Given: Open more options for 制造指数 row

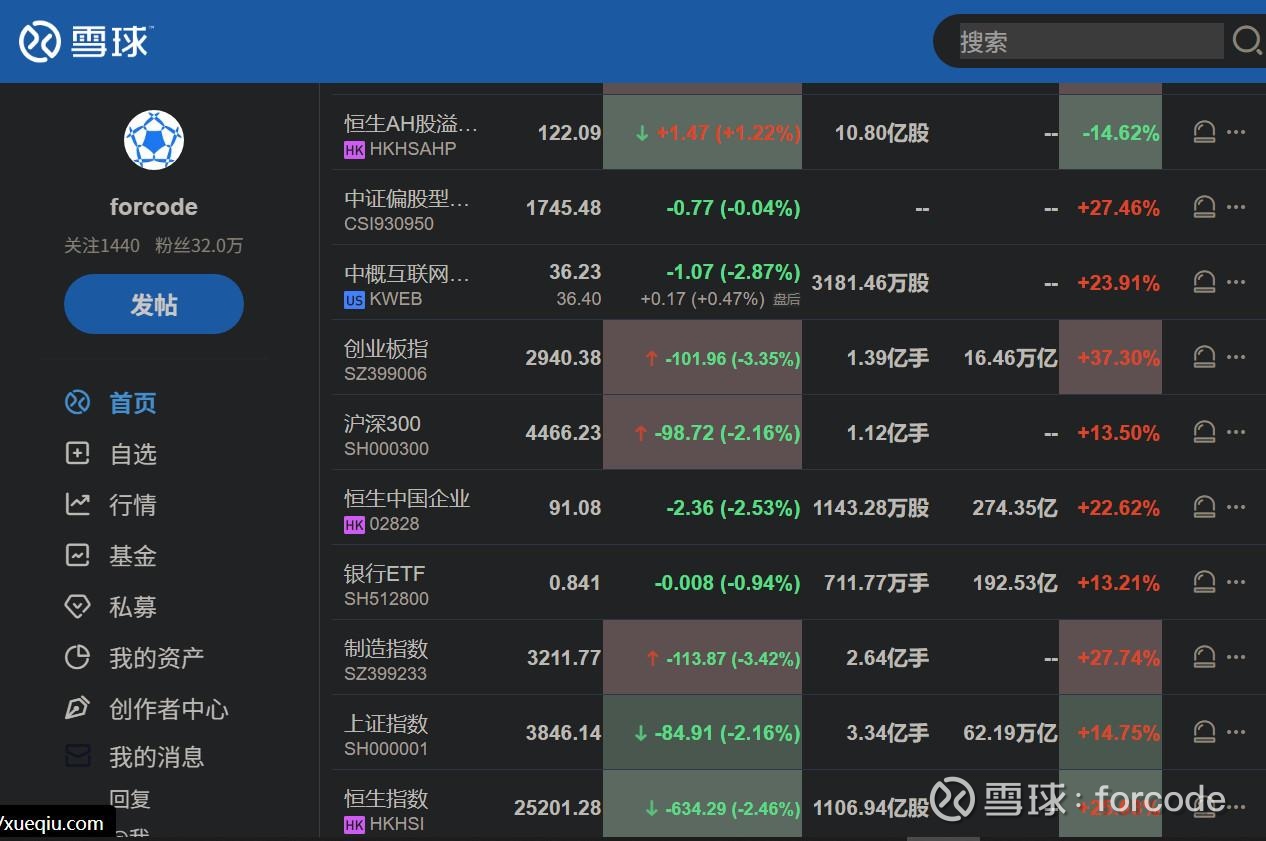Looking at the screenshot, I should (1236, 657).
